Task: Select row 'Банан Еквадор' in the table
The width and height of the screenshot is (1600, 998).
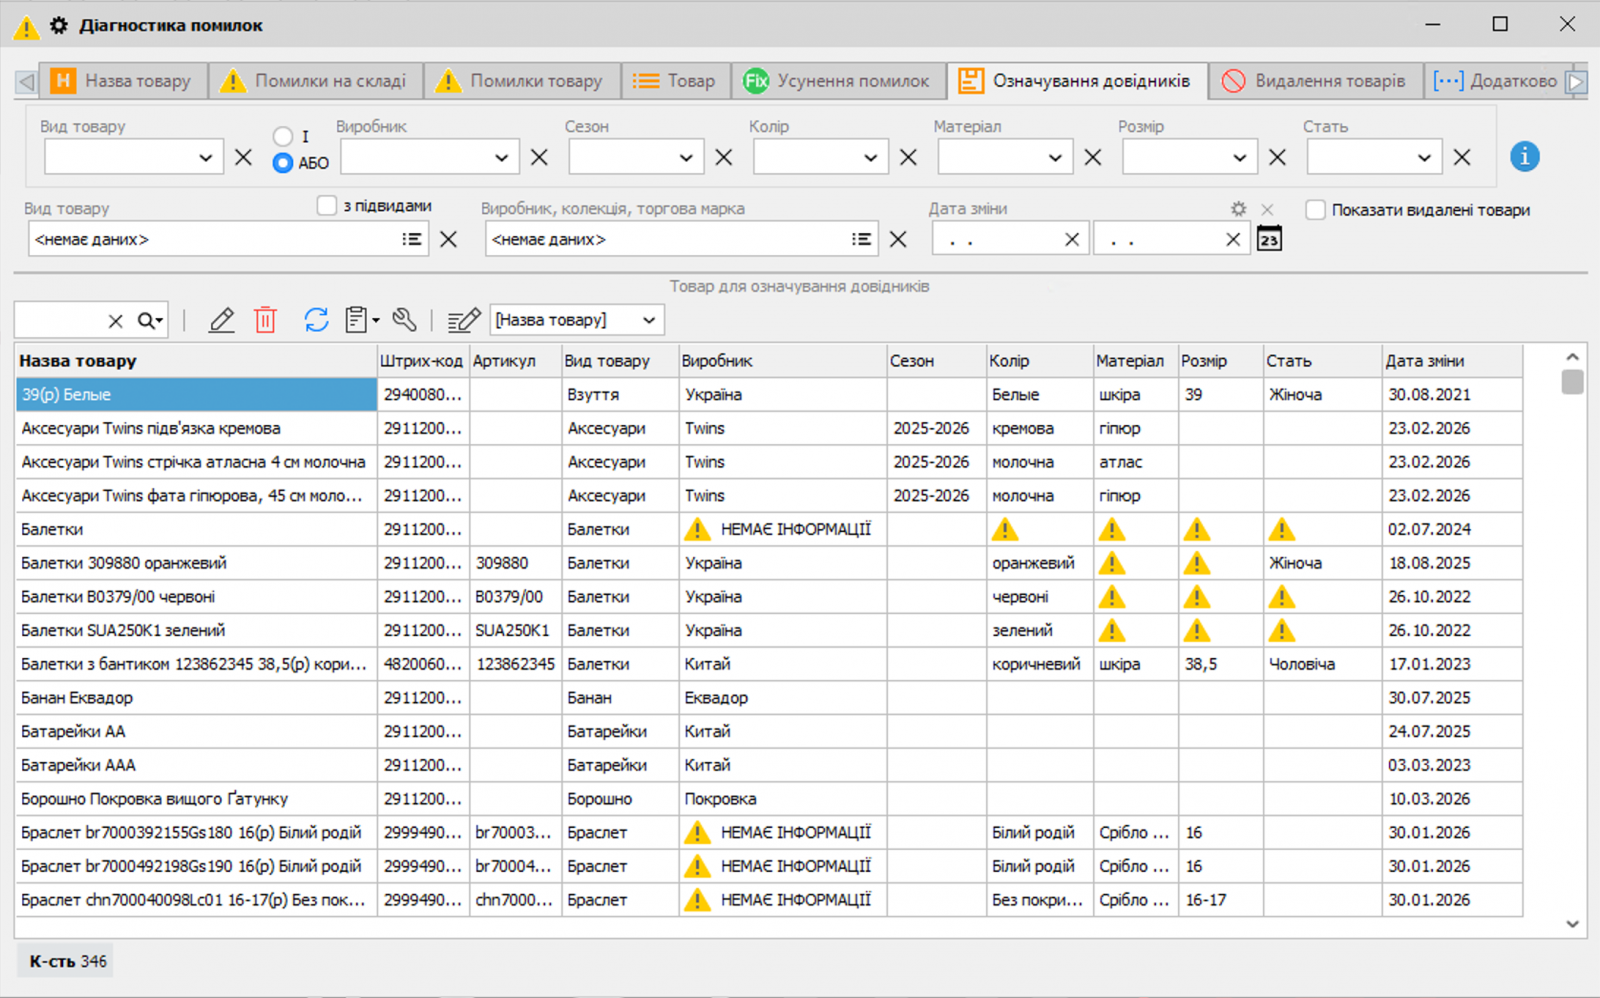Action: pos(77,698)
